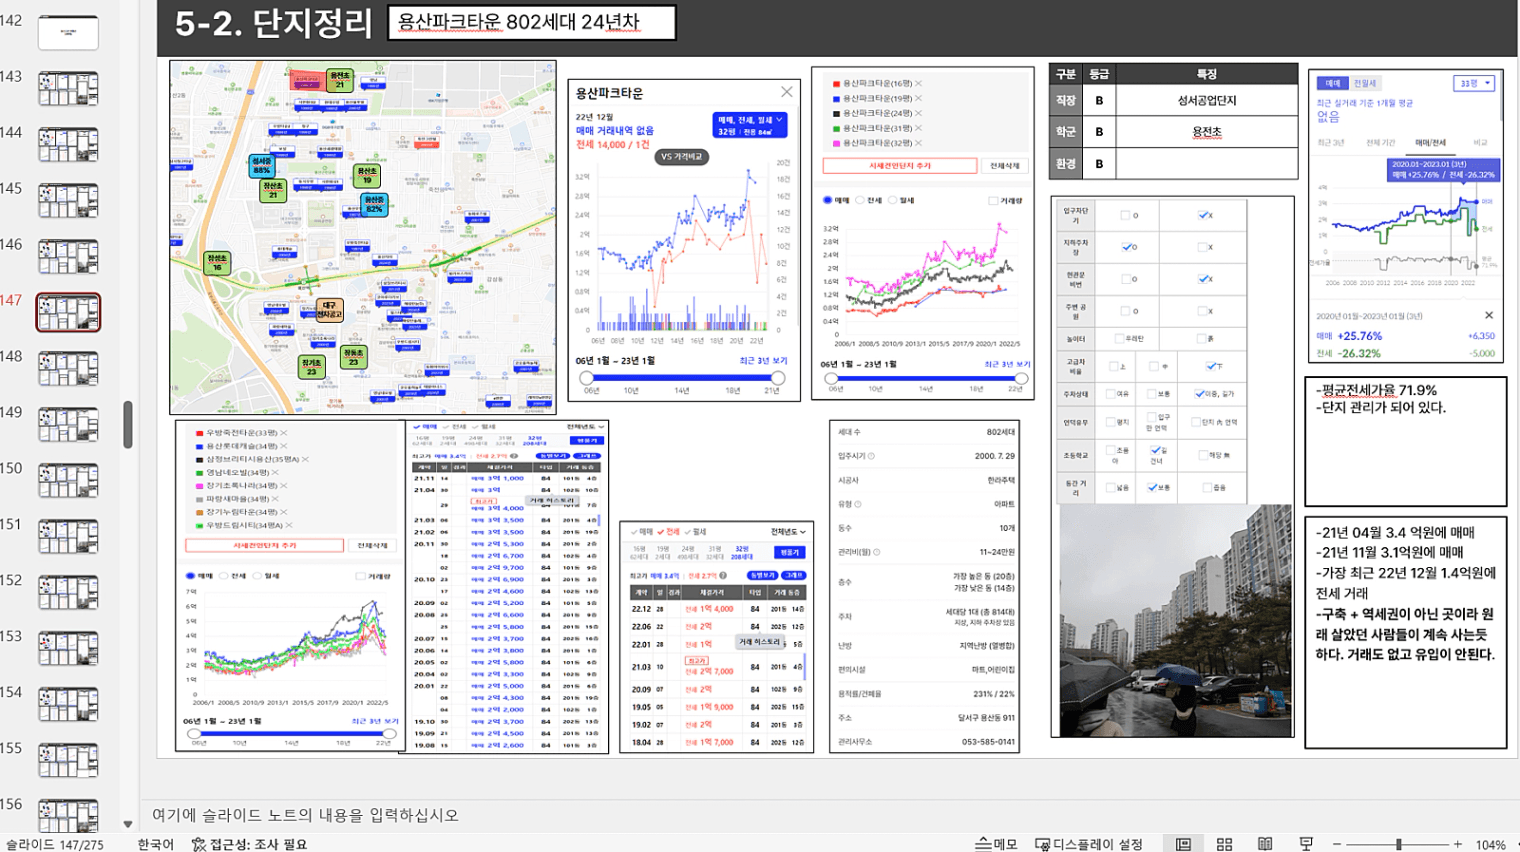Image resolution: width=1520 pixels, height=852 pixels.
Task: Click 시세관인단지 추가 below 용산파크타운(32평) legend
Action: [900, 166]
